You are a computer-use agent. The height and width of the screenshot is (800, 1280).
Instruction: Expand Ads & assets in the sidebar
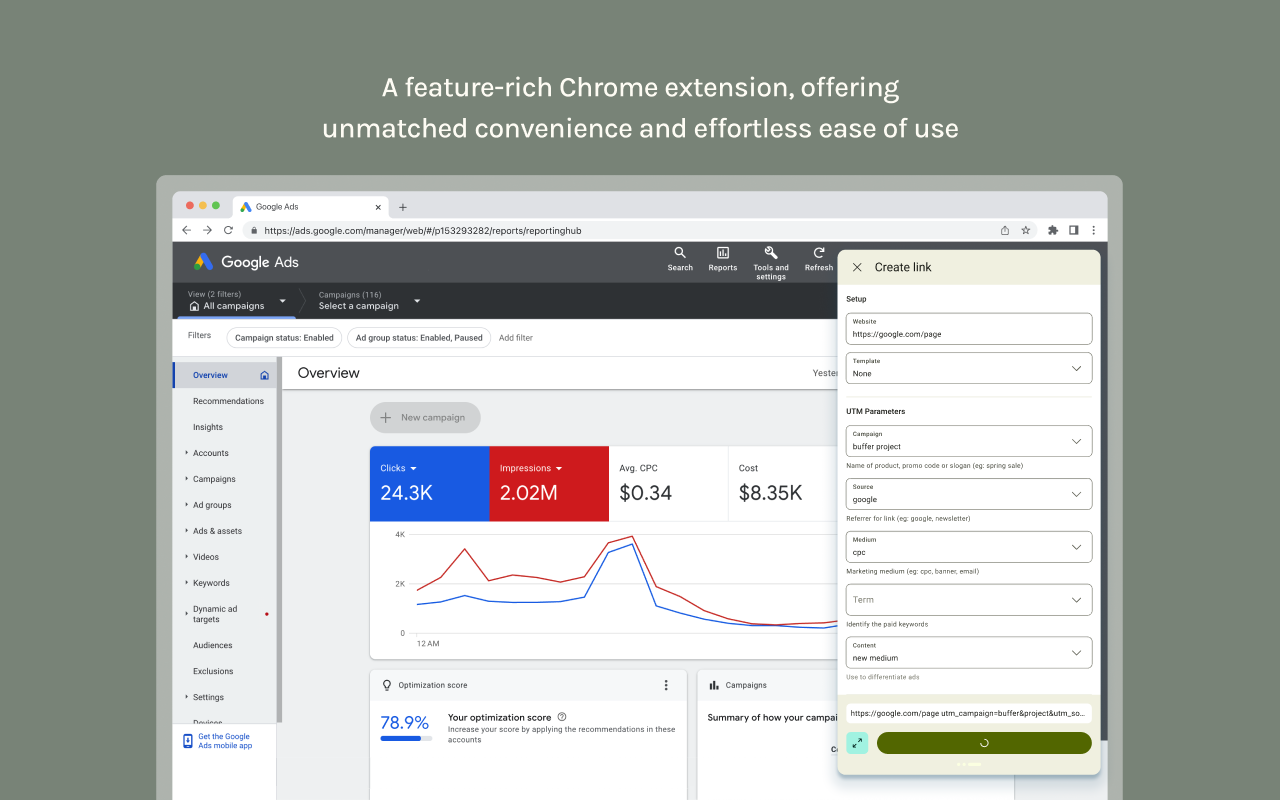pyautogui.click(x=187, y=531)
